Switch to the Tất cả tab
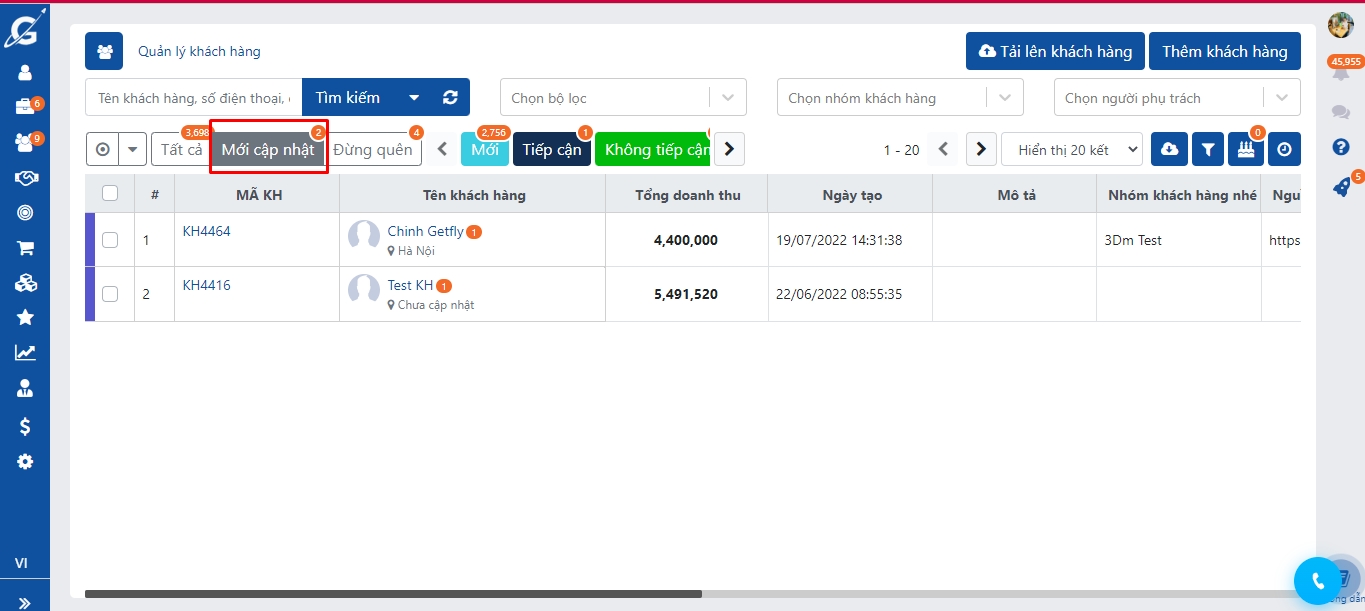 pos(181,150)
